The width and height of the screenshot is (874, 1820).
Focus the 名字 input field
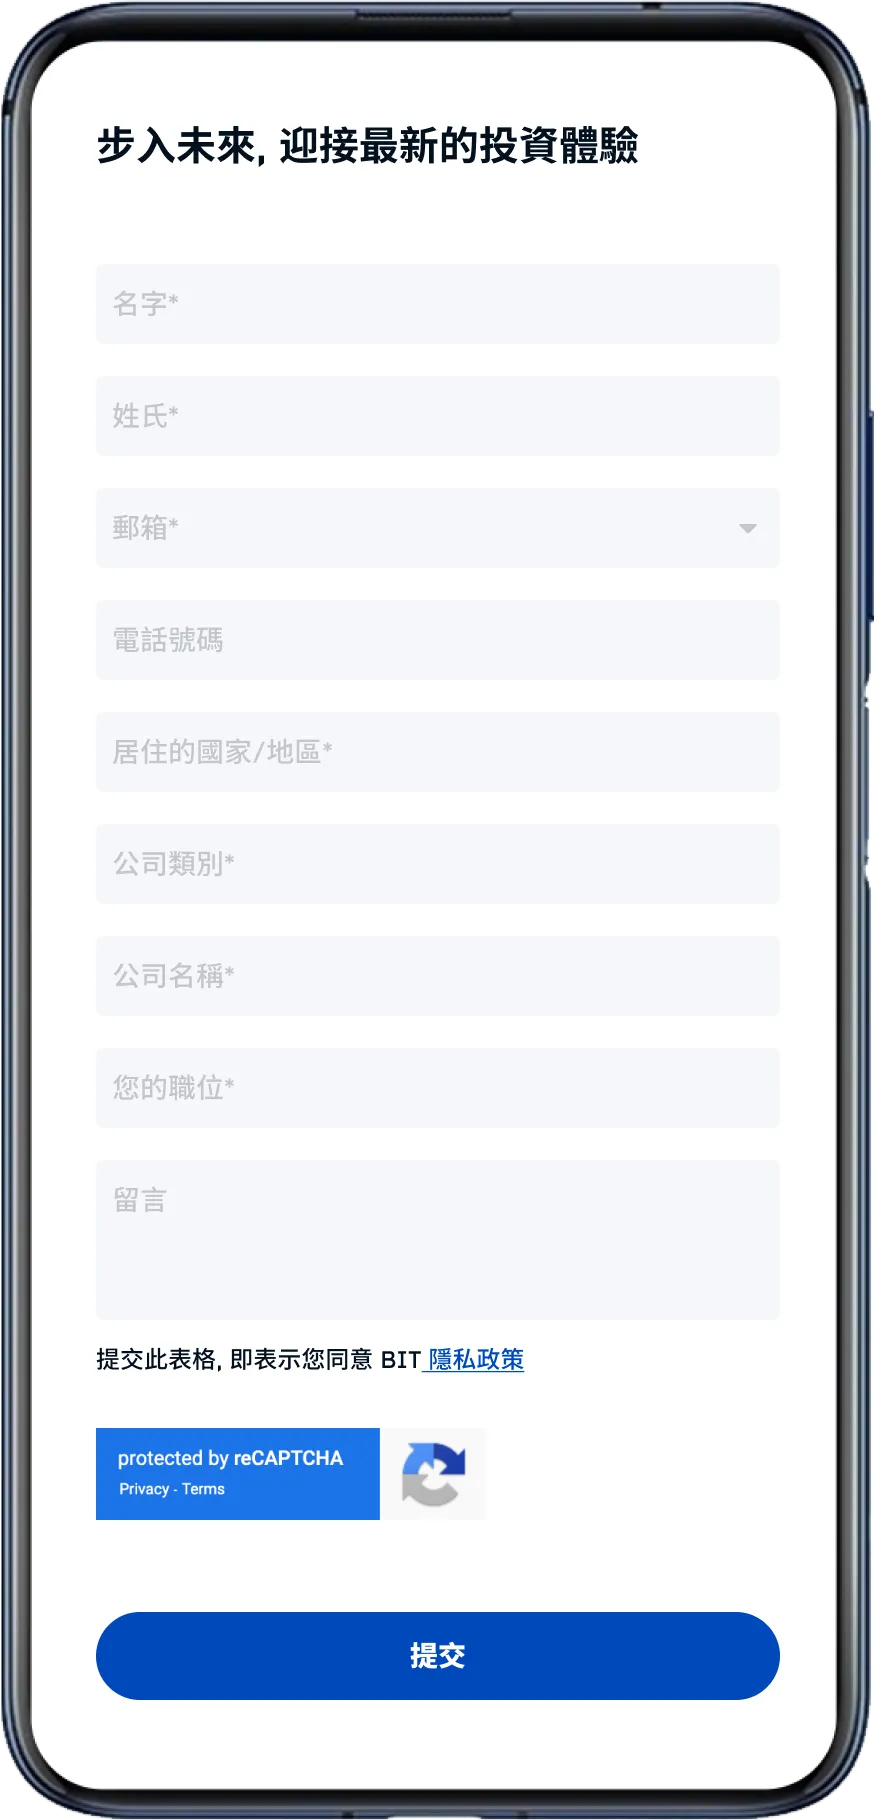438,304
